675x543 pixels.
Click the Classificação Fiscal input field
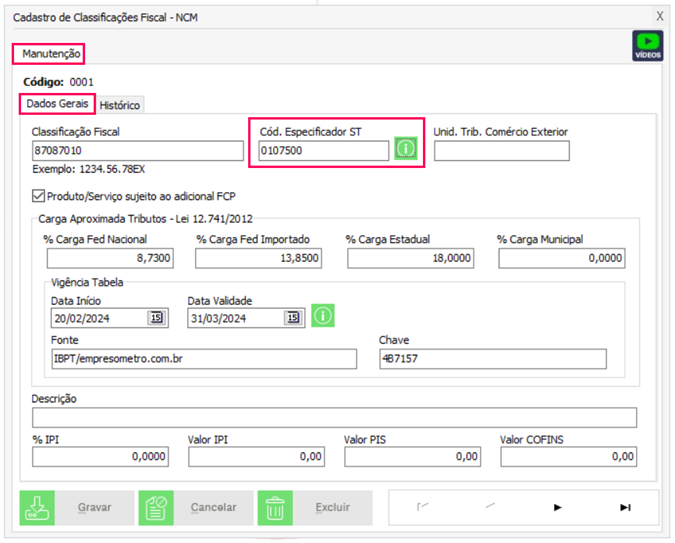click(x=137, y=151)
